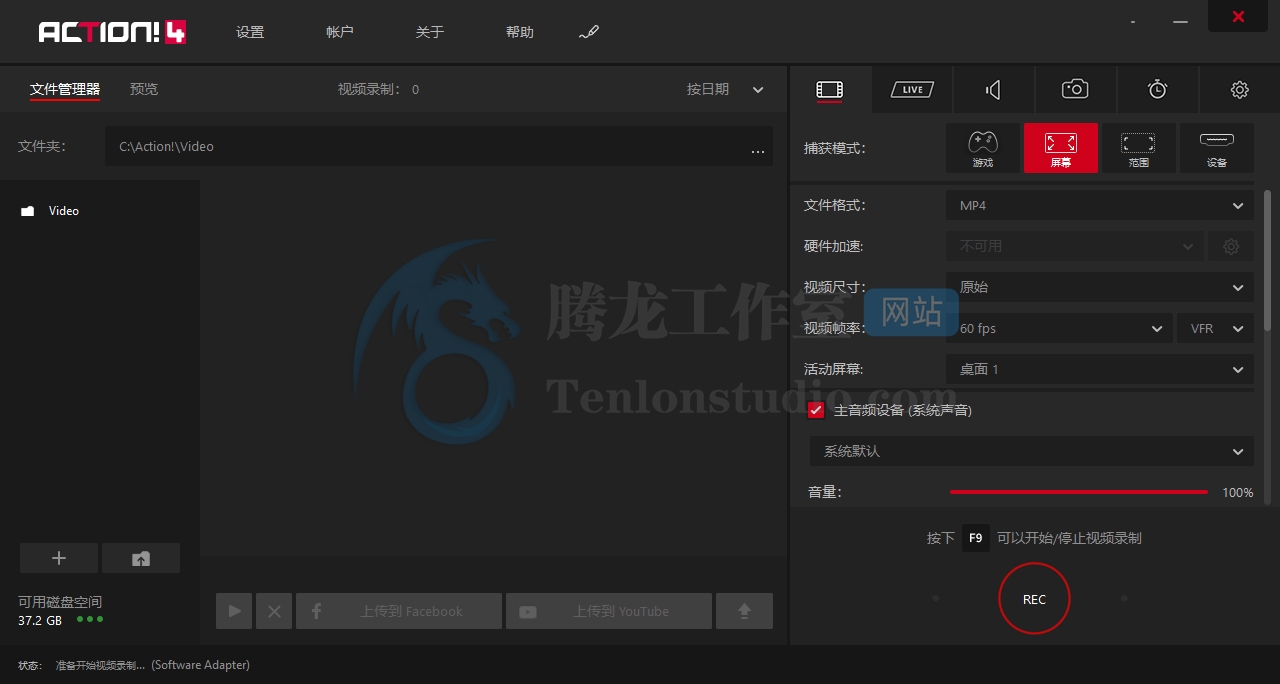The image size is (1280, 684).
Task: Adjust the volume slider
Action: tap(1078, 492)
